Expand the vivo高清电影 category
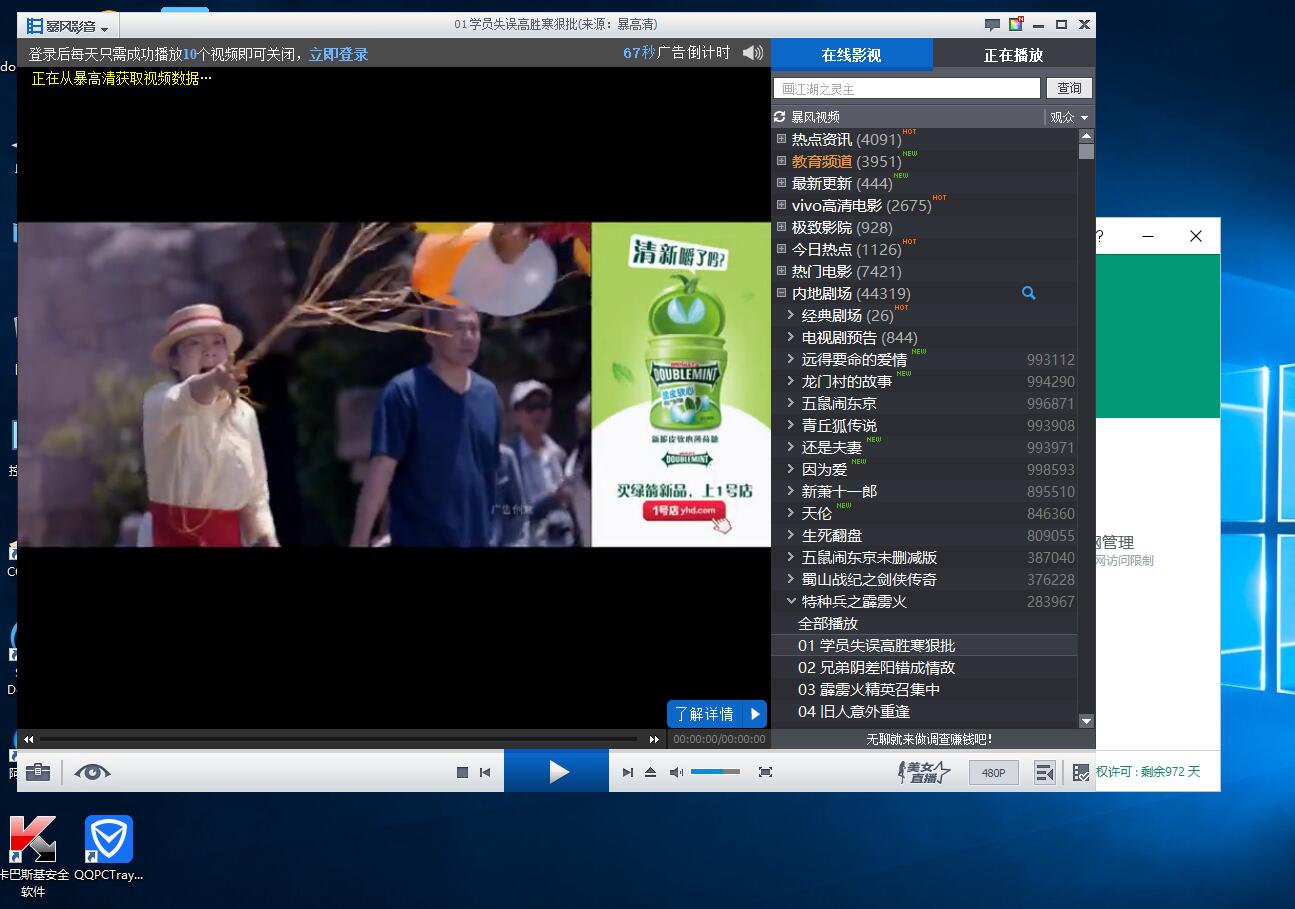 point(782,205)
